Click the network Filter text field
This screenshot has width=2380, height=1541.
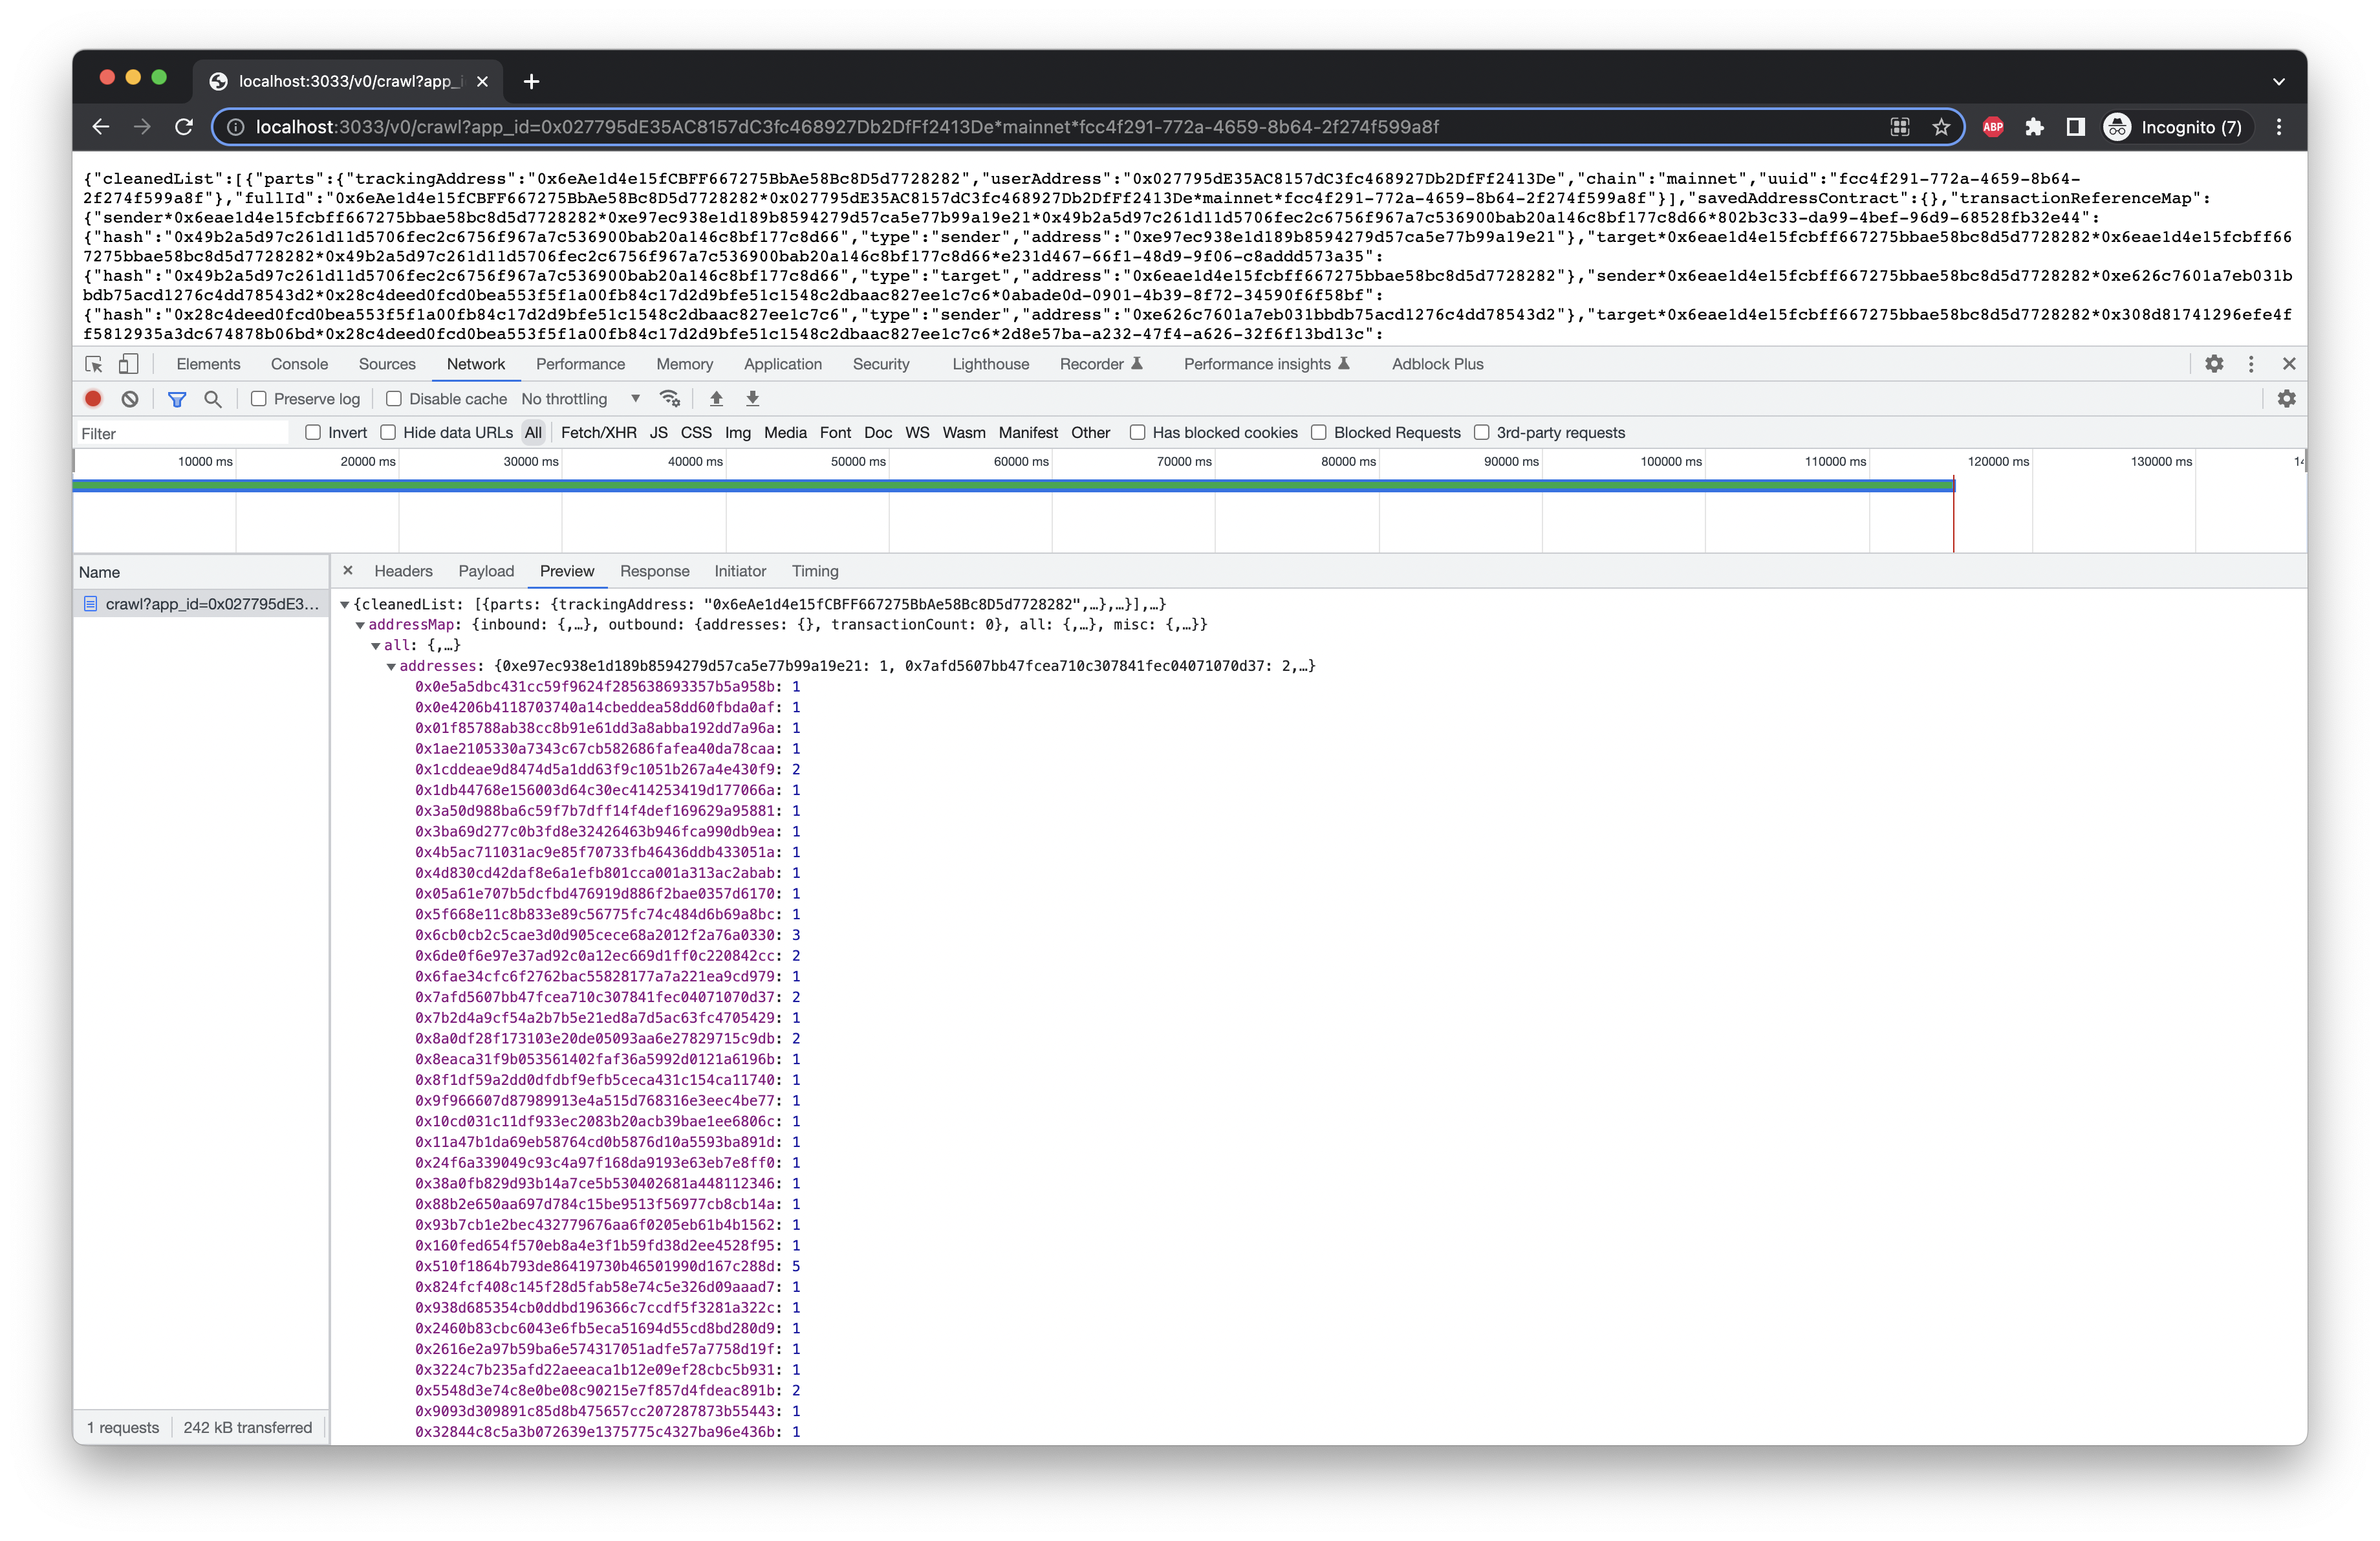click(183, 433)
